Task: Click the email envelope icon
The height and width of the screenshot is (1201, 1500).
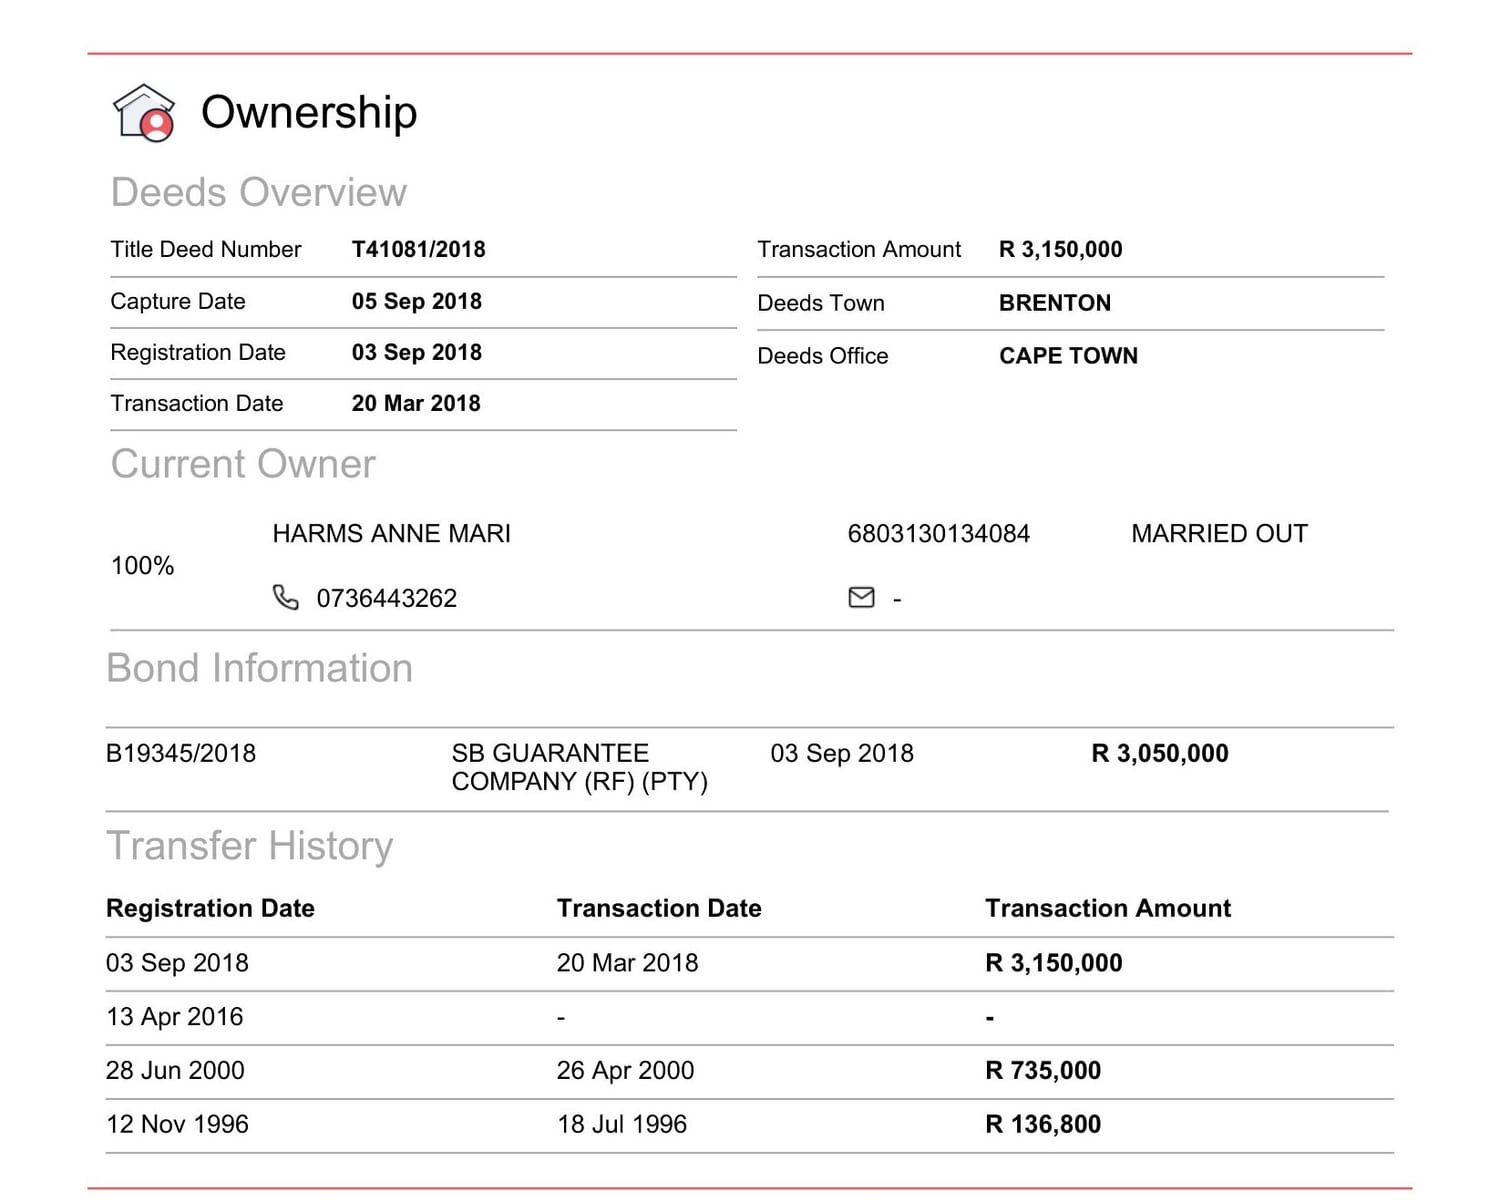Action: 861,597
